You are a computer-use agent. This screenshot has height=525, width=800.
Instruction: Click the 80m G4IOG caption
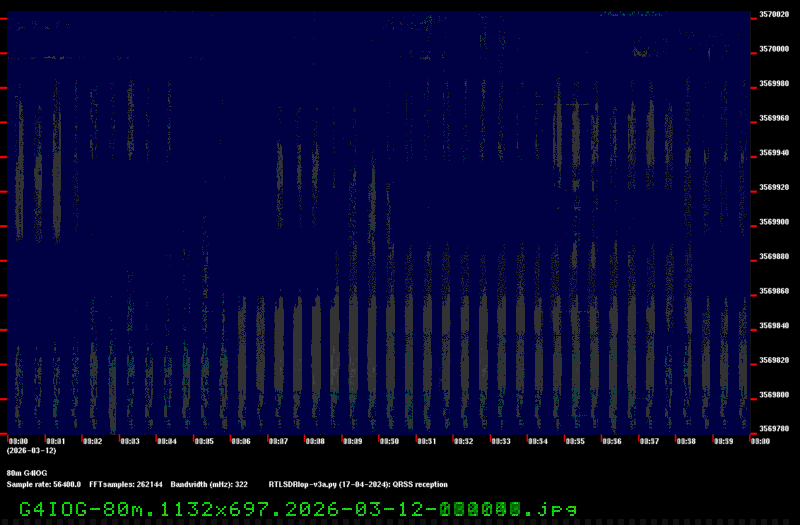point(27,473)
